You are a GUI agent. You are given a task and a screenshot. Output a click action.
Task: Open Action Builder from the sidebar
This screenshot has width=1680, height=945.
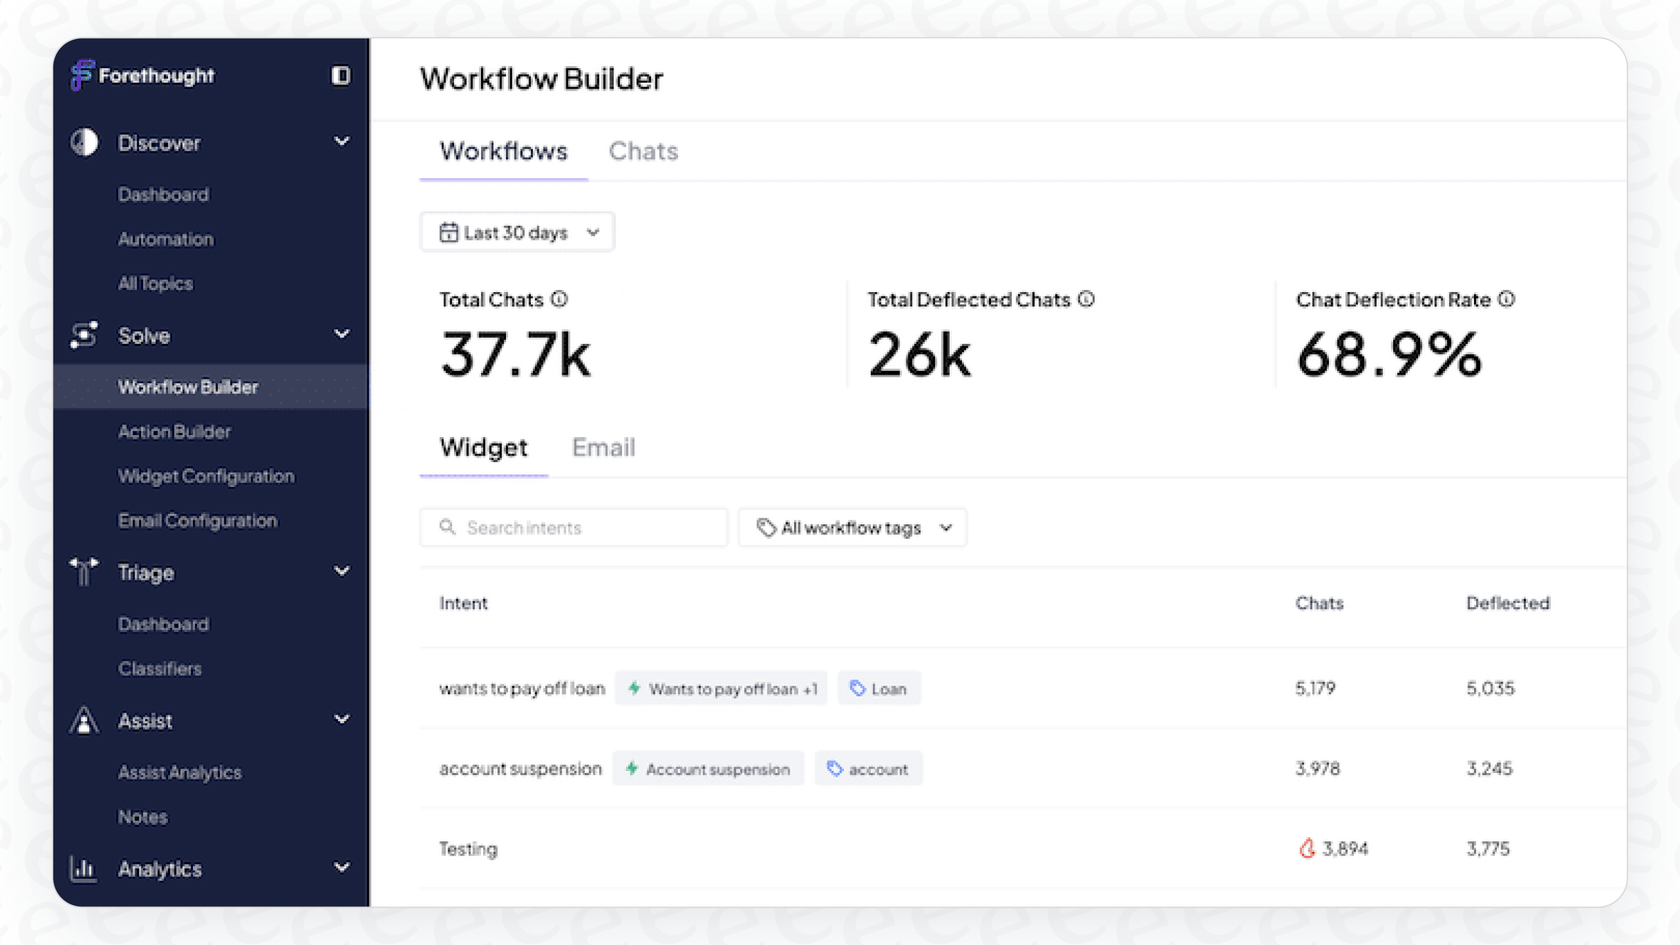point(175,431)
